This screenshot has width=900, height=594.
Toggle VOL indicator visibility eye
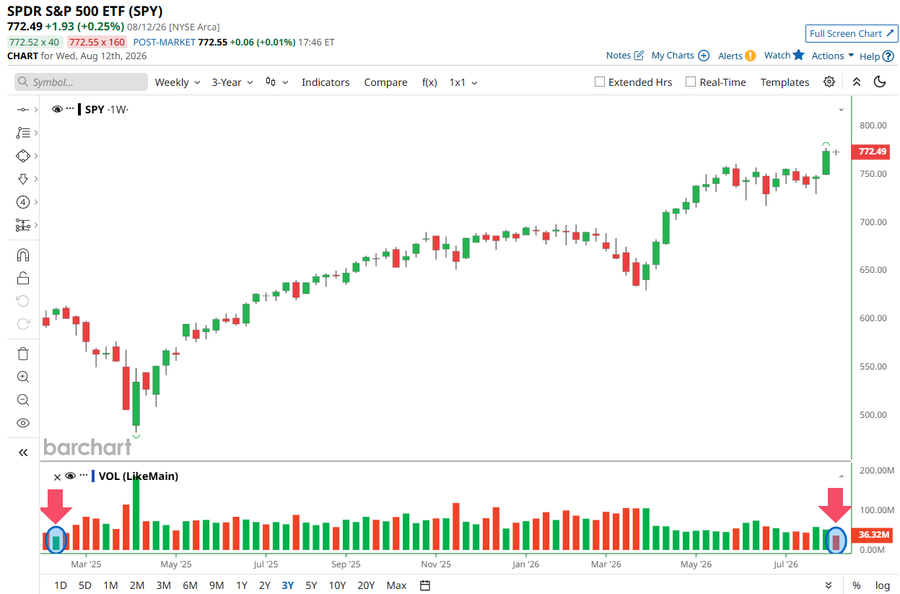71,476
